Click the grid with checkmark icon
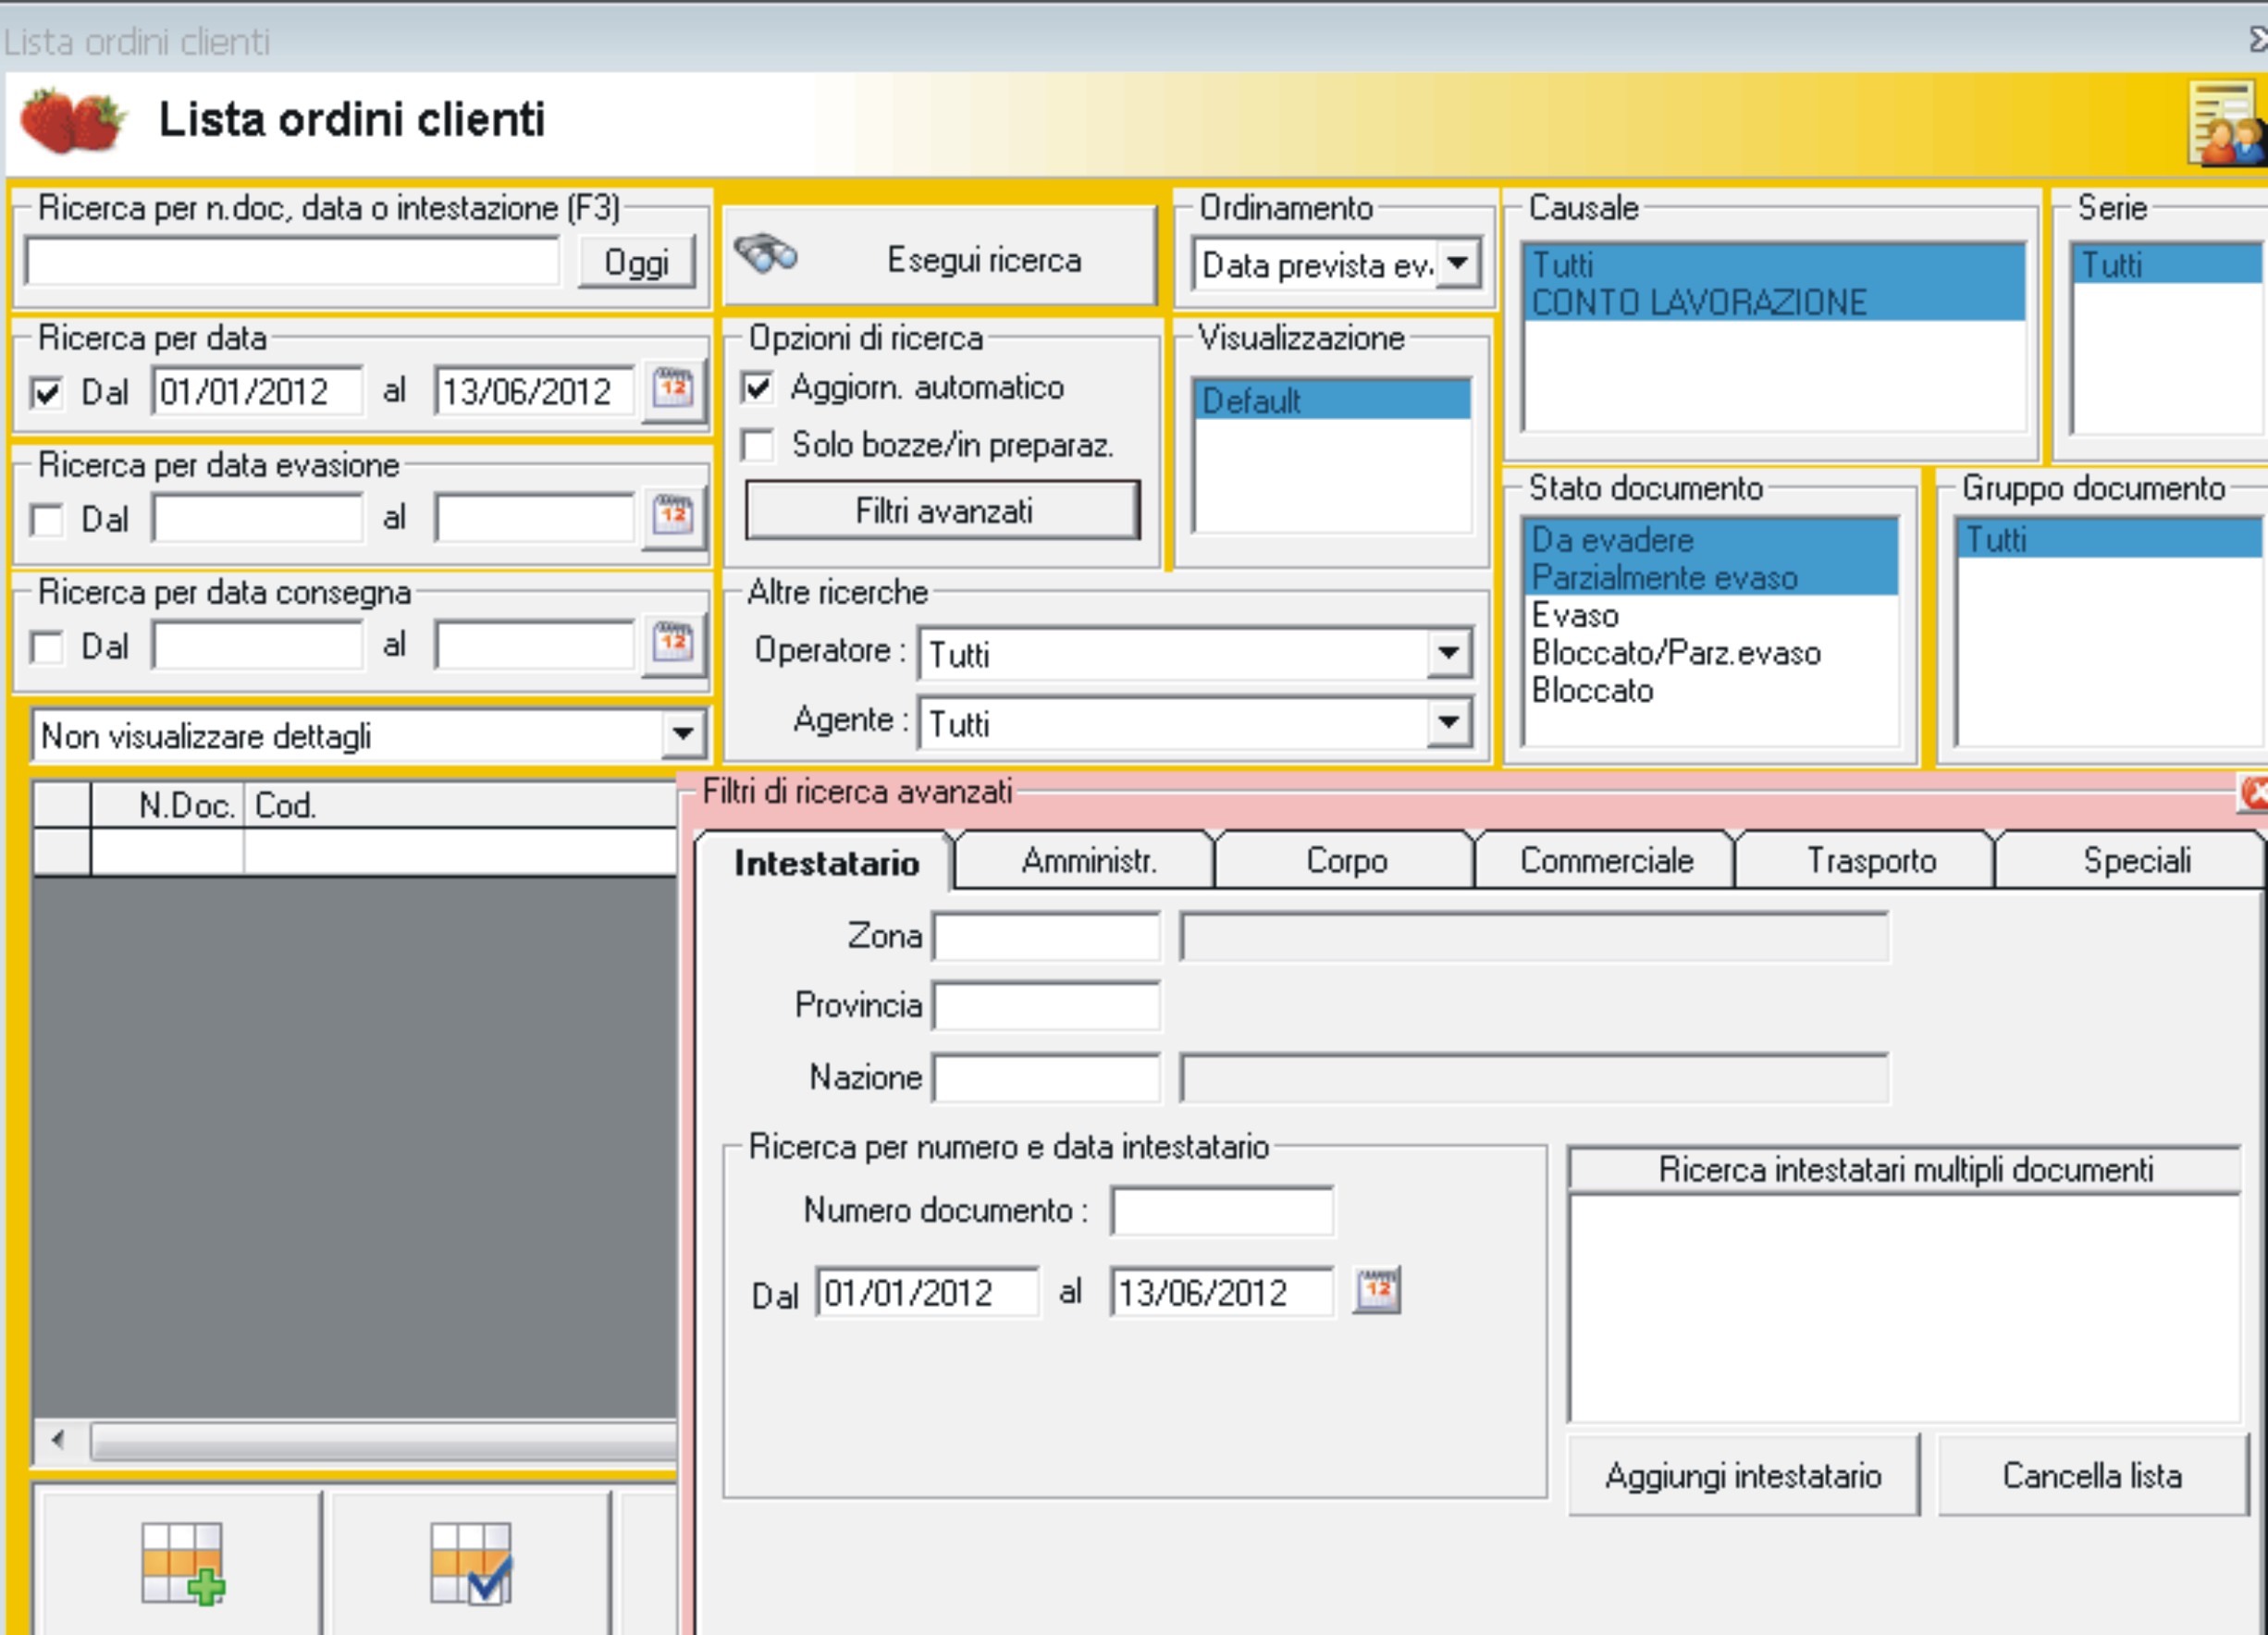Screen dimensions: 2268x1635 point(471,1563)
